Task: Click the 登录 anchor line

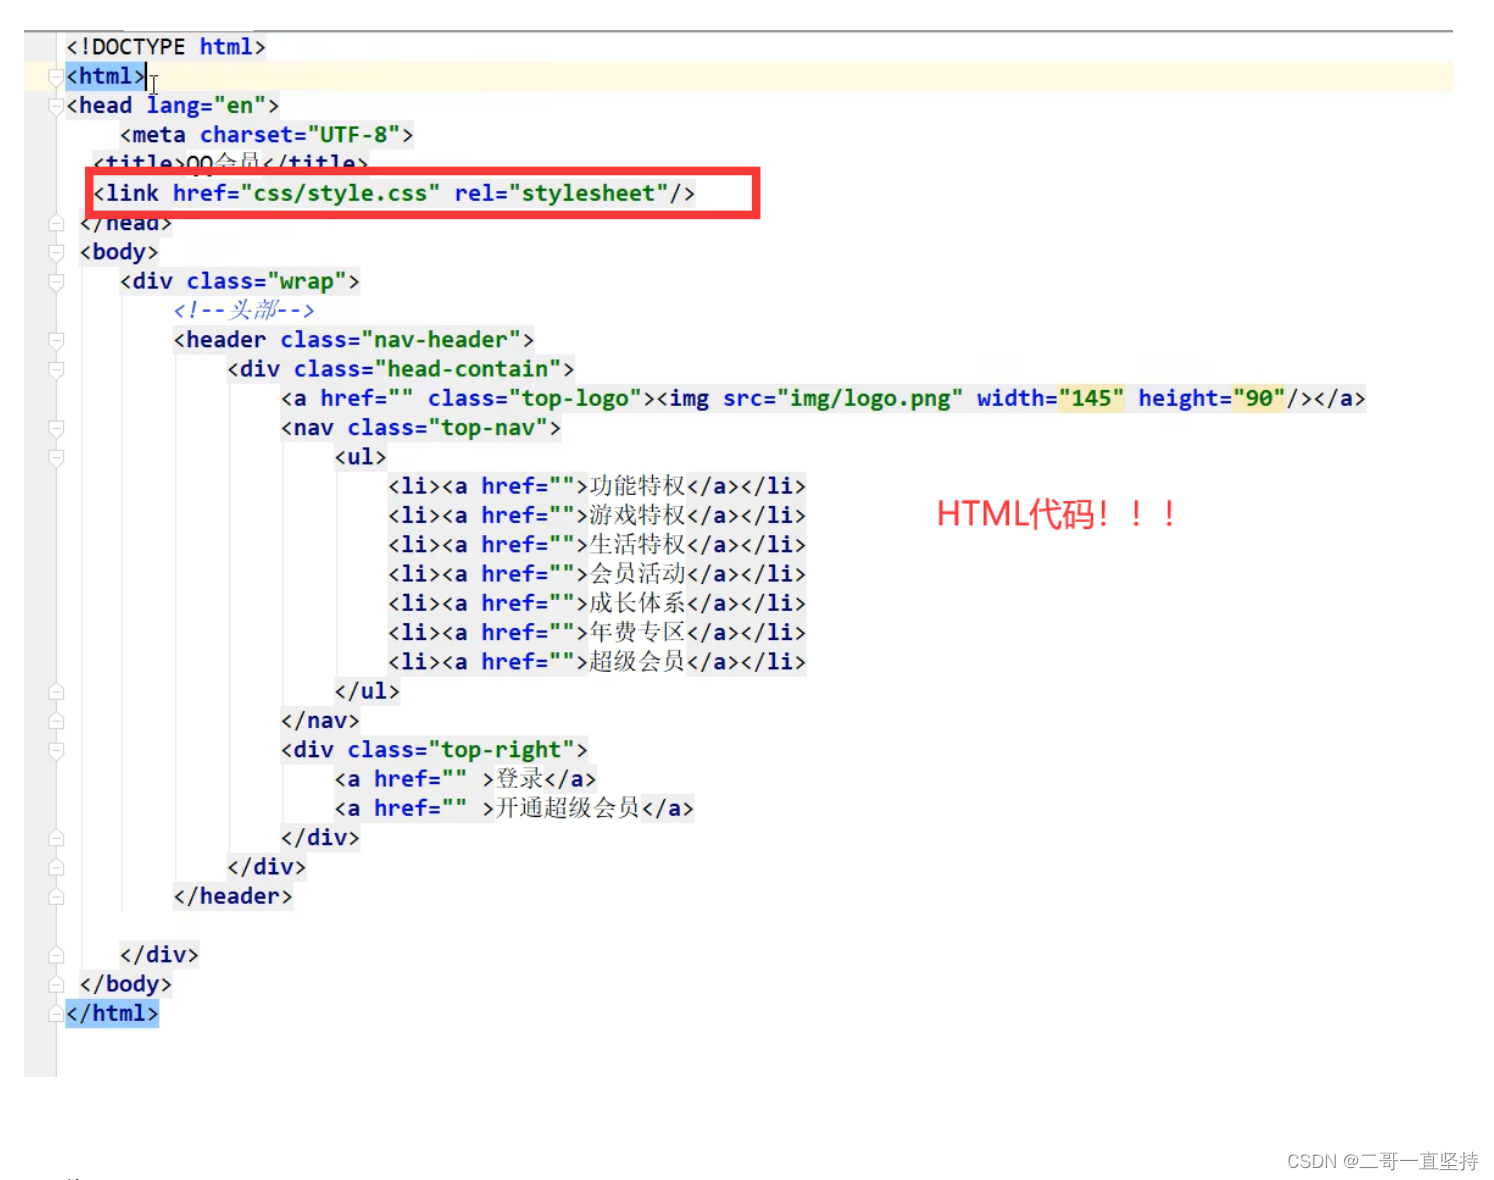Action: [x=465, y=779]
